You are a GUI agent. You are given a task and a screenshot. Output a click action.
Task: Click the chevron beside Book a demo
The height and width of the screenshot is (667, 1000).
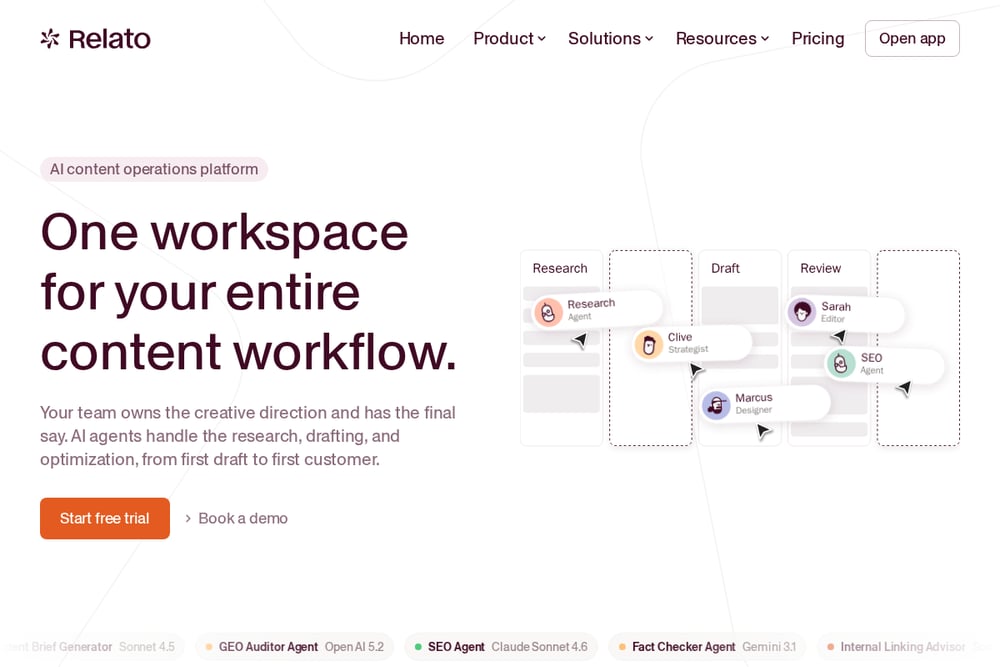click(188, 518)
